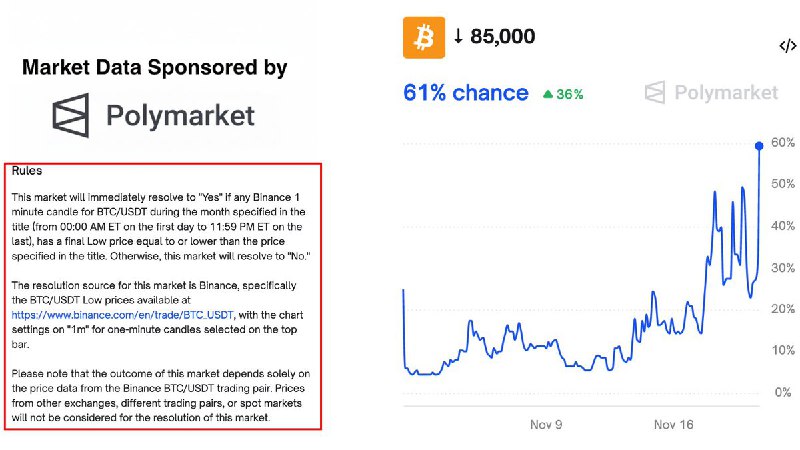Select the Nov 16 date label
800x450 pixels.
click(x=675, y=425)
